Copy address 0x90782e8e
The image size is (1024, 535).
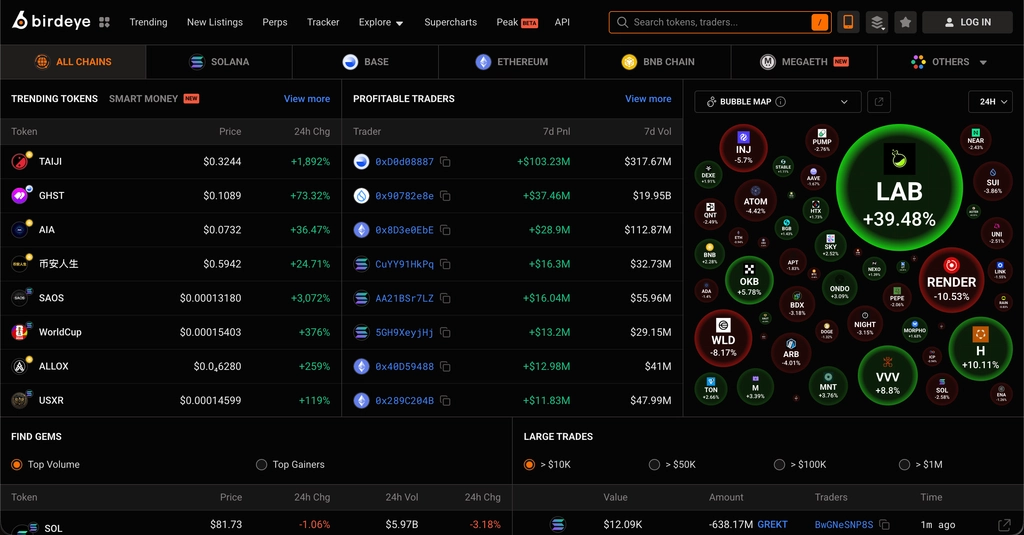[445, 195]
